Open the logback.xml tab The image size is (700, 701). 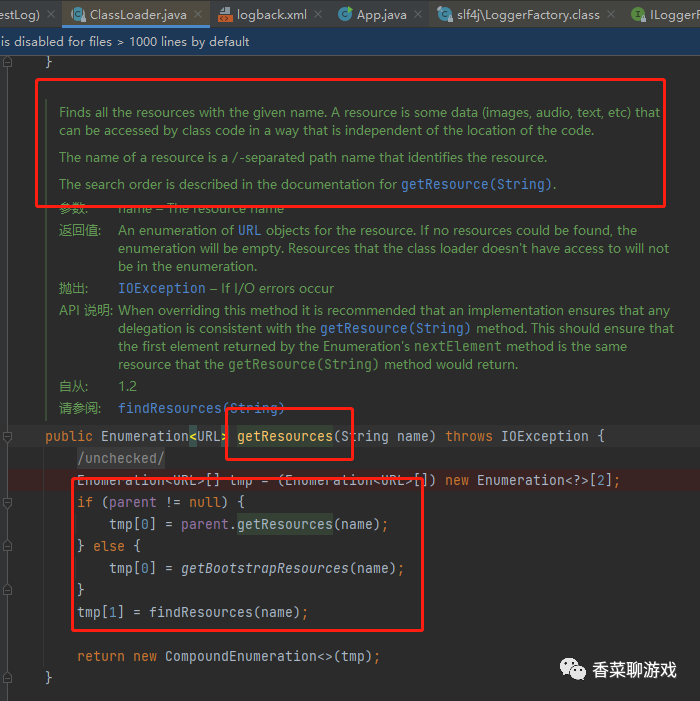tap(272, 15)
